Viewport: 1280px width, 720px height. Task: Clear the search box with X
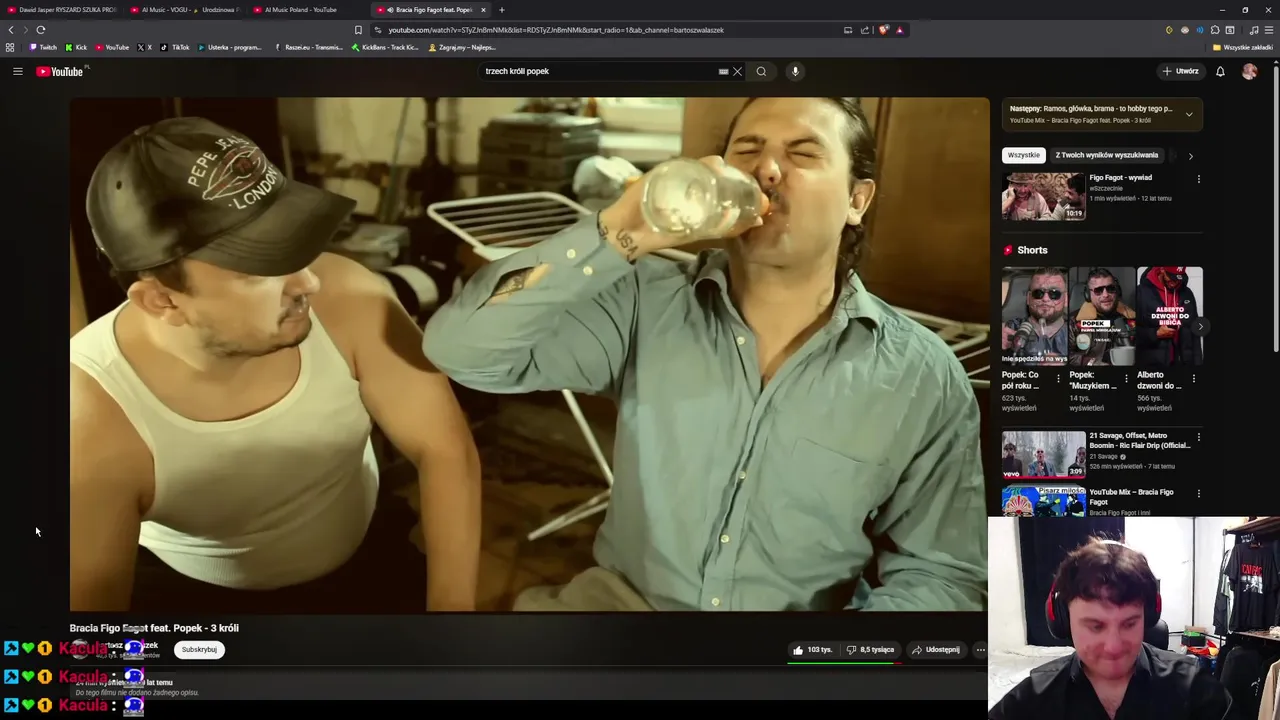[x=737, y=71]
